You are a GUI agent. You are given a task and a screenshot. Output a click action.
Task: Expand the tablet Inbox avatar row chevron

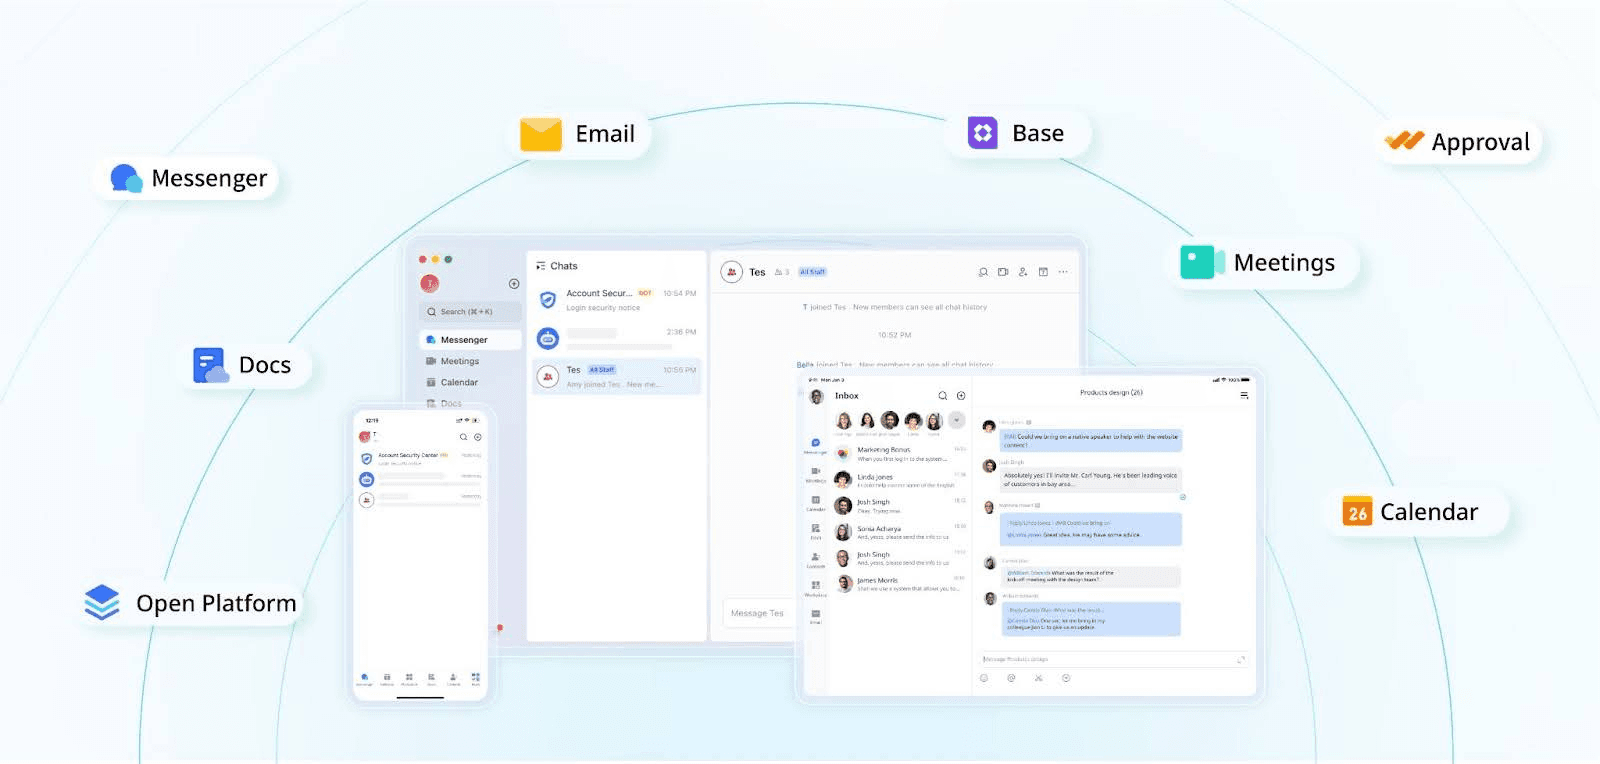pos(957,420)
